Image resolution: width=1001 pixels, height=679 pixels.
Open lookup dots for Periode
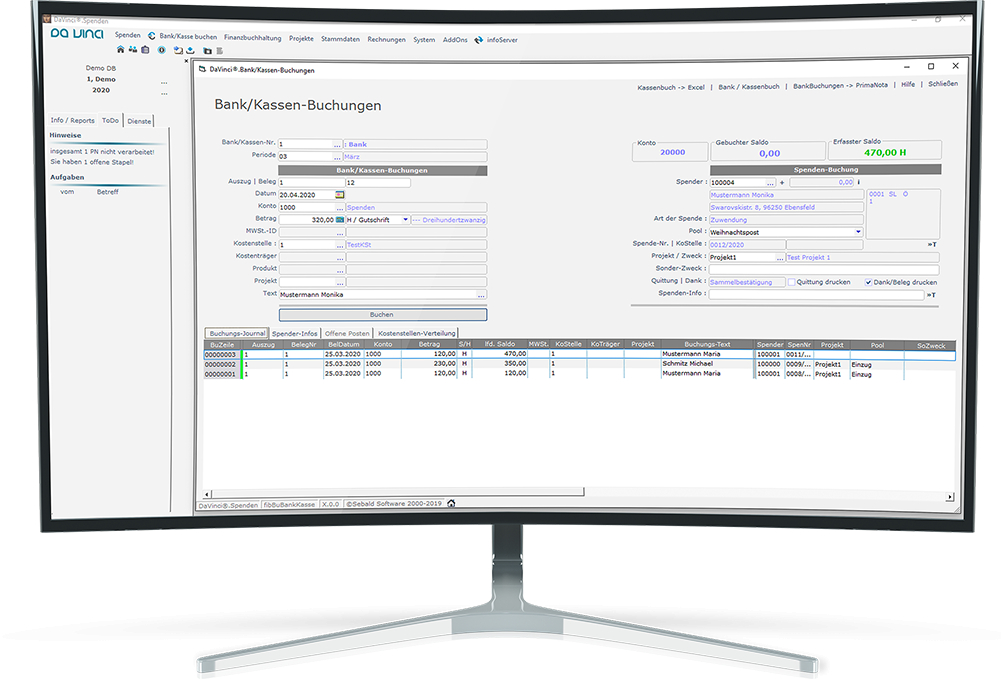(x=337, y=157)
